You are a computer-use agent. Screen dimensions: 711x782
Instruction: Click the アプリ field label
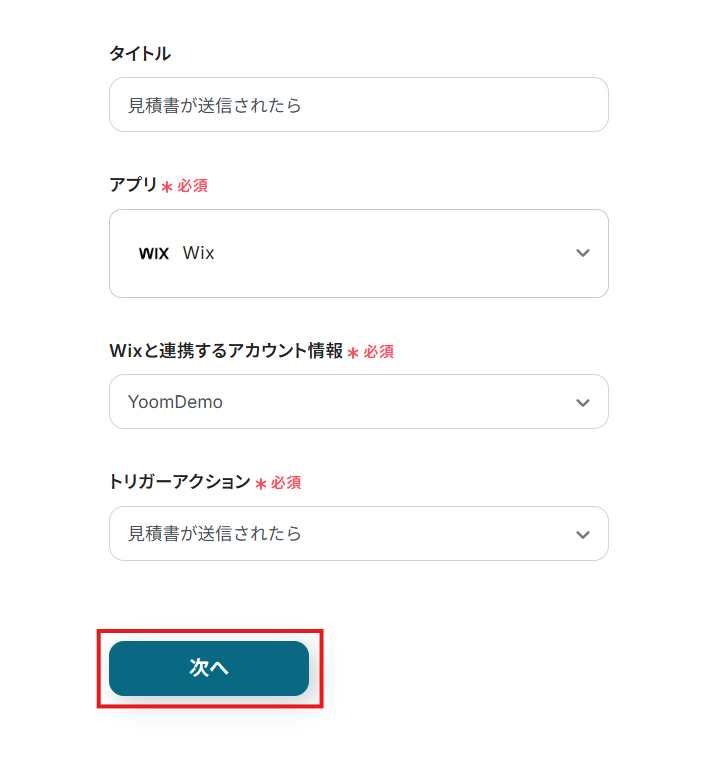(133, 185)
